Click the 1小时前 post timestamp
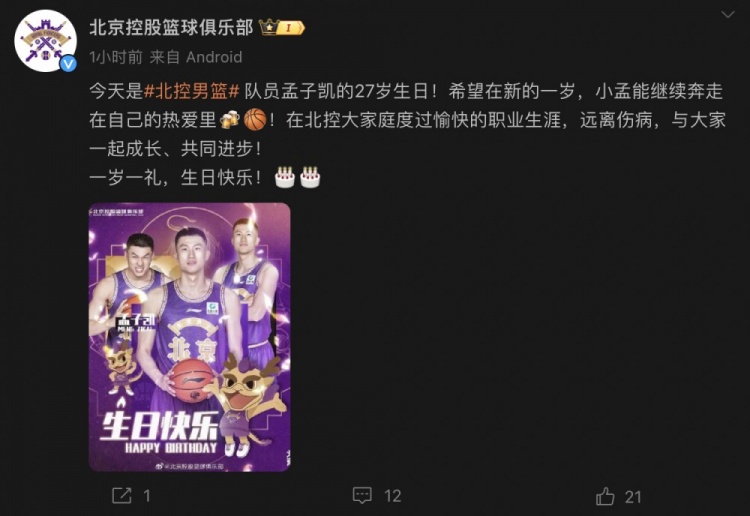The height and width of the screenshot is (516, 750). coord(116,57)
